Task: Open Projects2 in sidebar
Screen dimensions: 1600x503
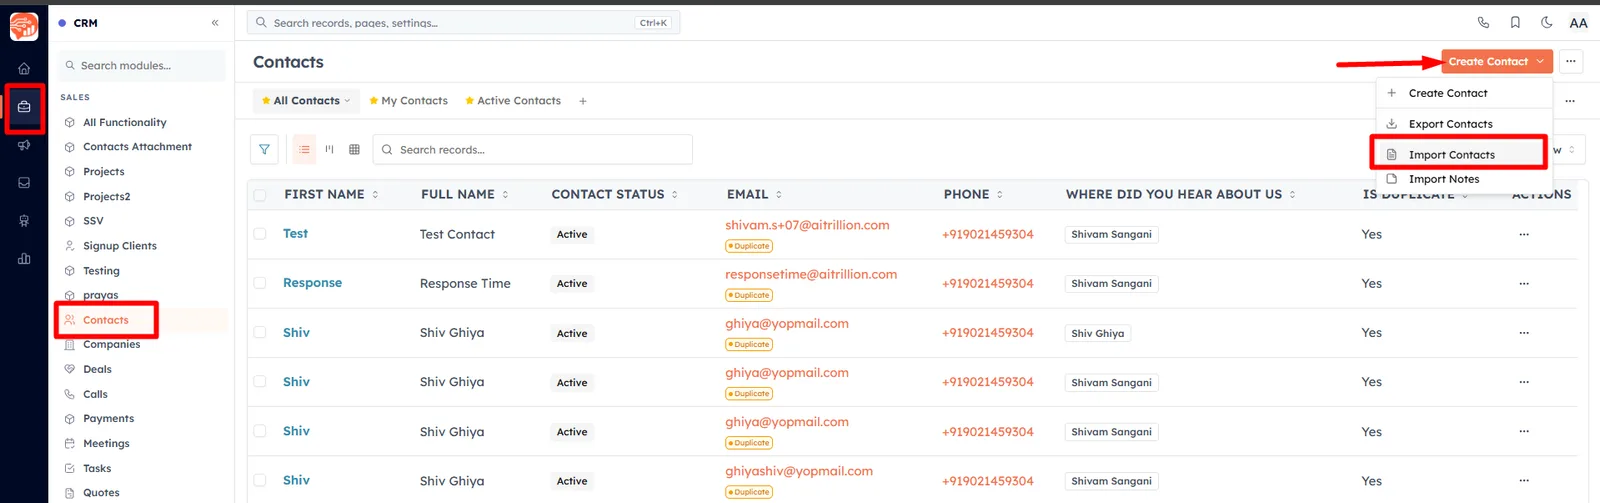Action: [106, 197]
